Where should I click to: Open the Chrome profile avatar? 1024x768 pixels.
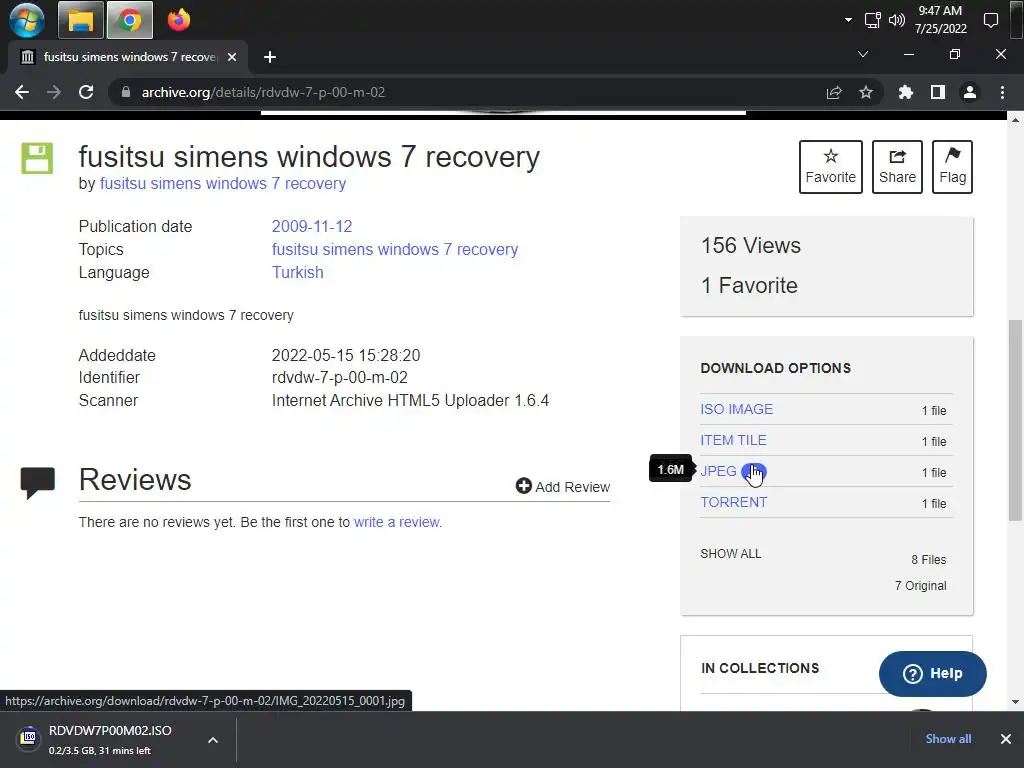click(970, 93)
